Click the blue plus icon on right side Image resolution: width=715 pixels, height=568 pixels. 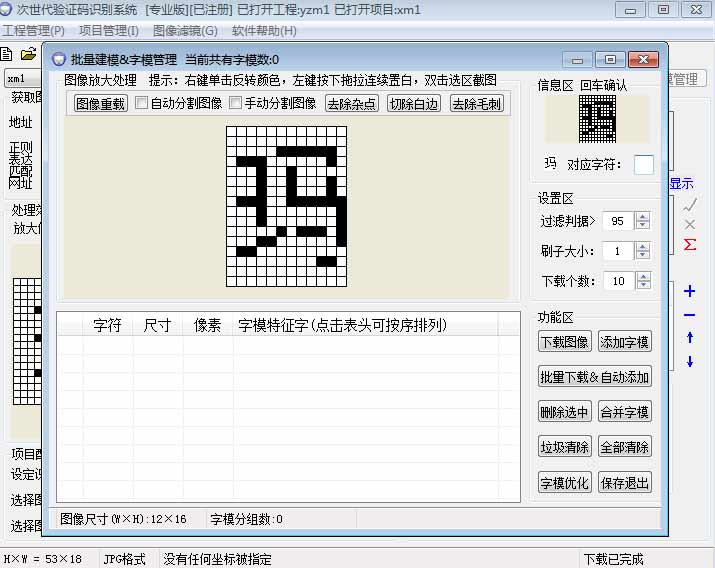[689, 292]
